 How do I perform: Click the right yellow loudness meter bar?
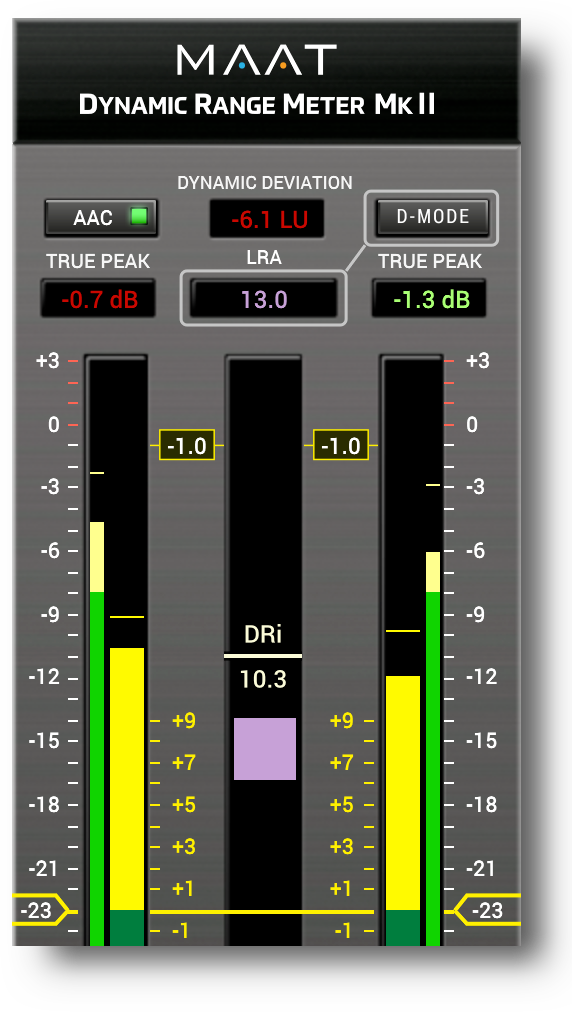click(403, 793)
